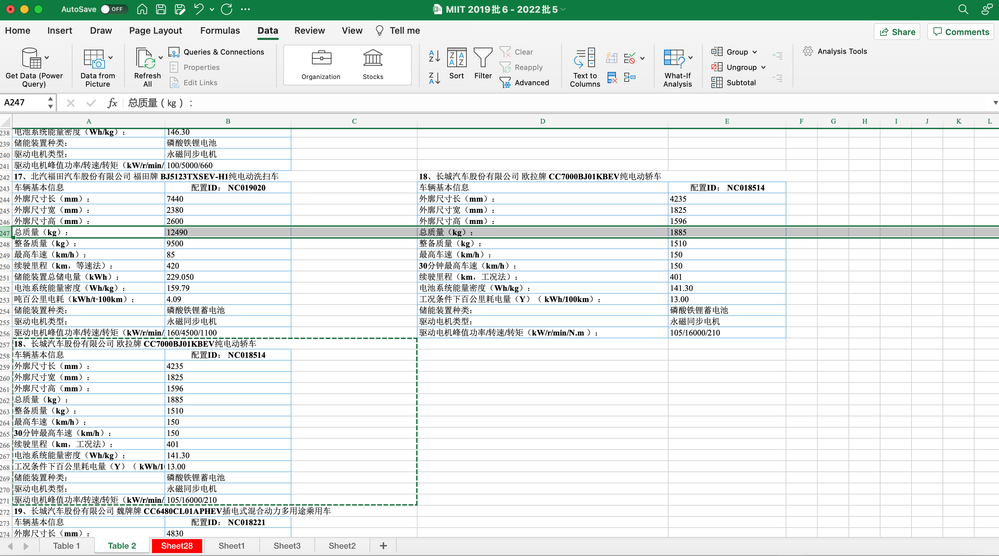Switch to the Review ribbon tab
The width and height of the screenshot is (999, 556).
[310, 31]
